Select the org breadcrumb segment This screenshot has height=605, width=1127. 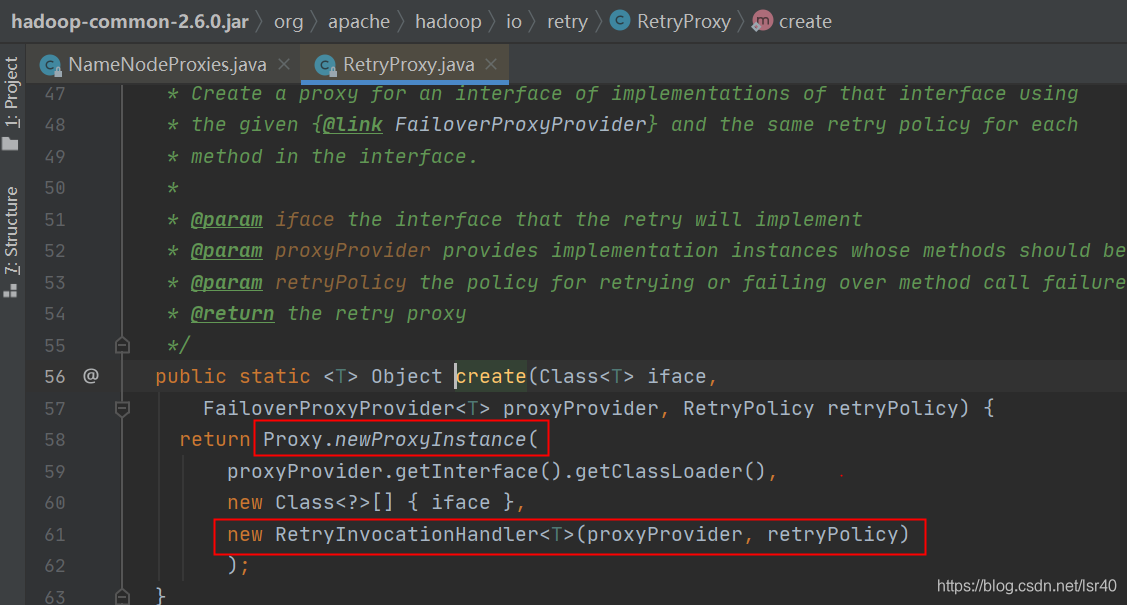click(x=288, y=22)
